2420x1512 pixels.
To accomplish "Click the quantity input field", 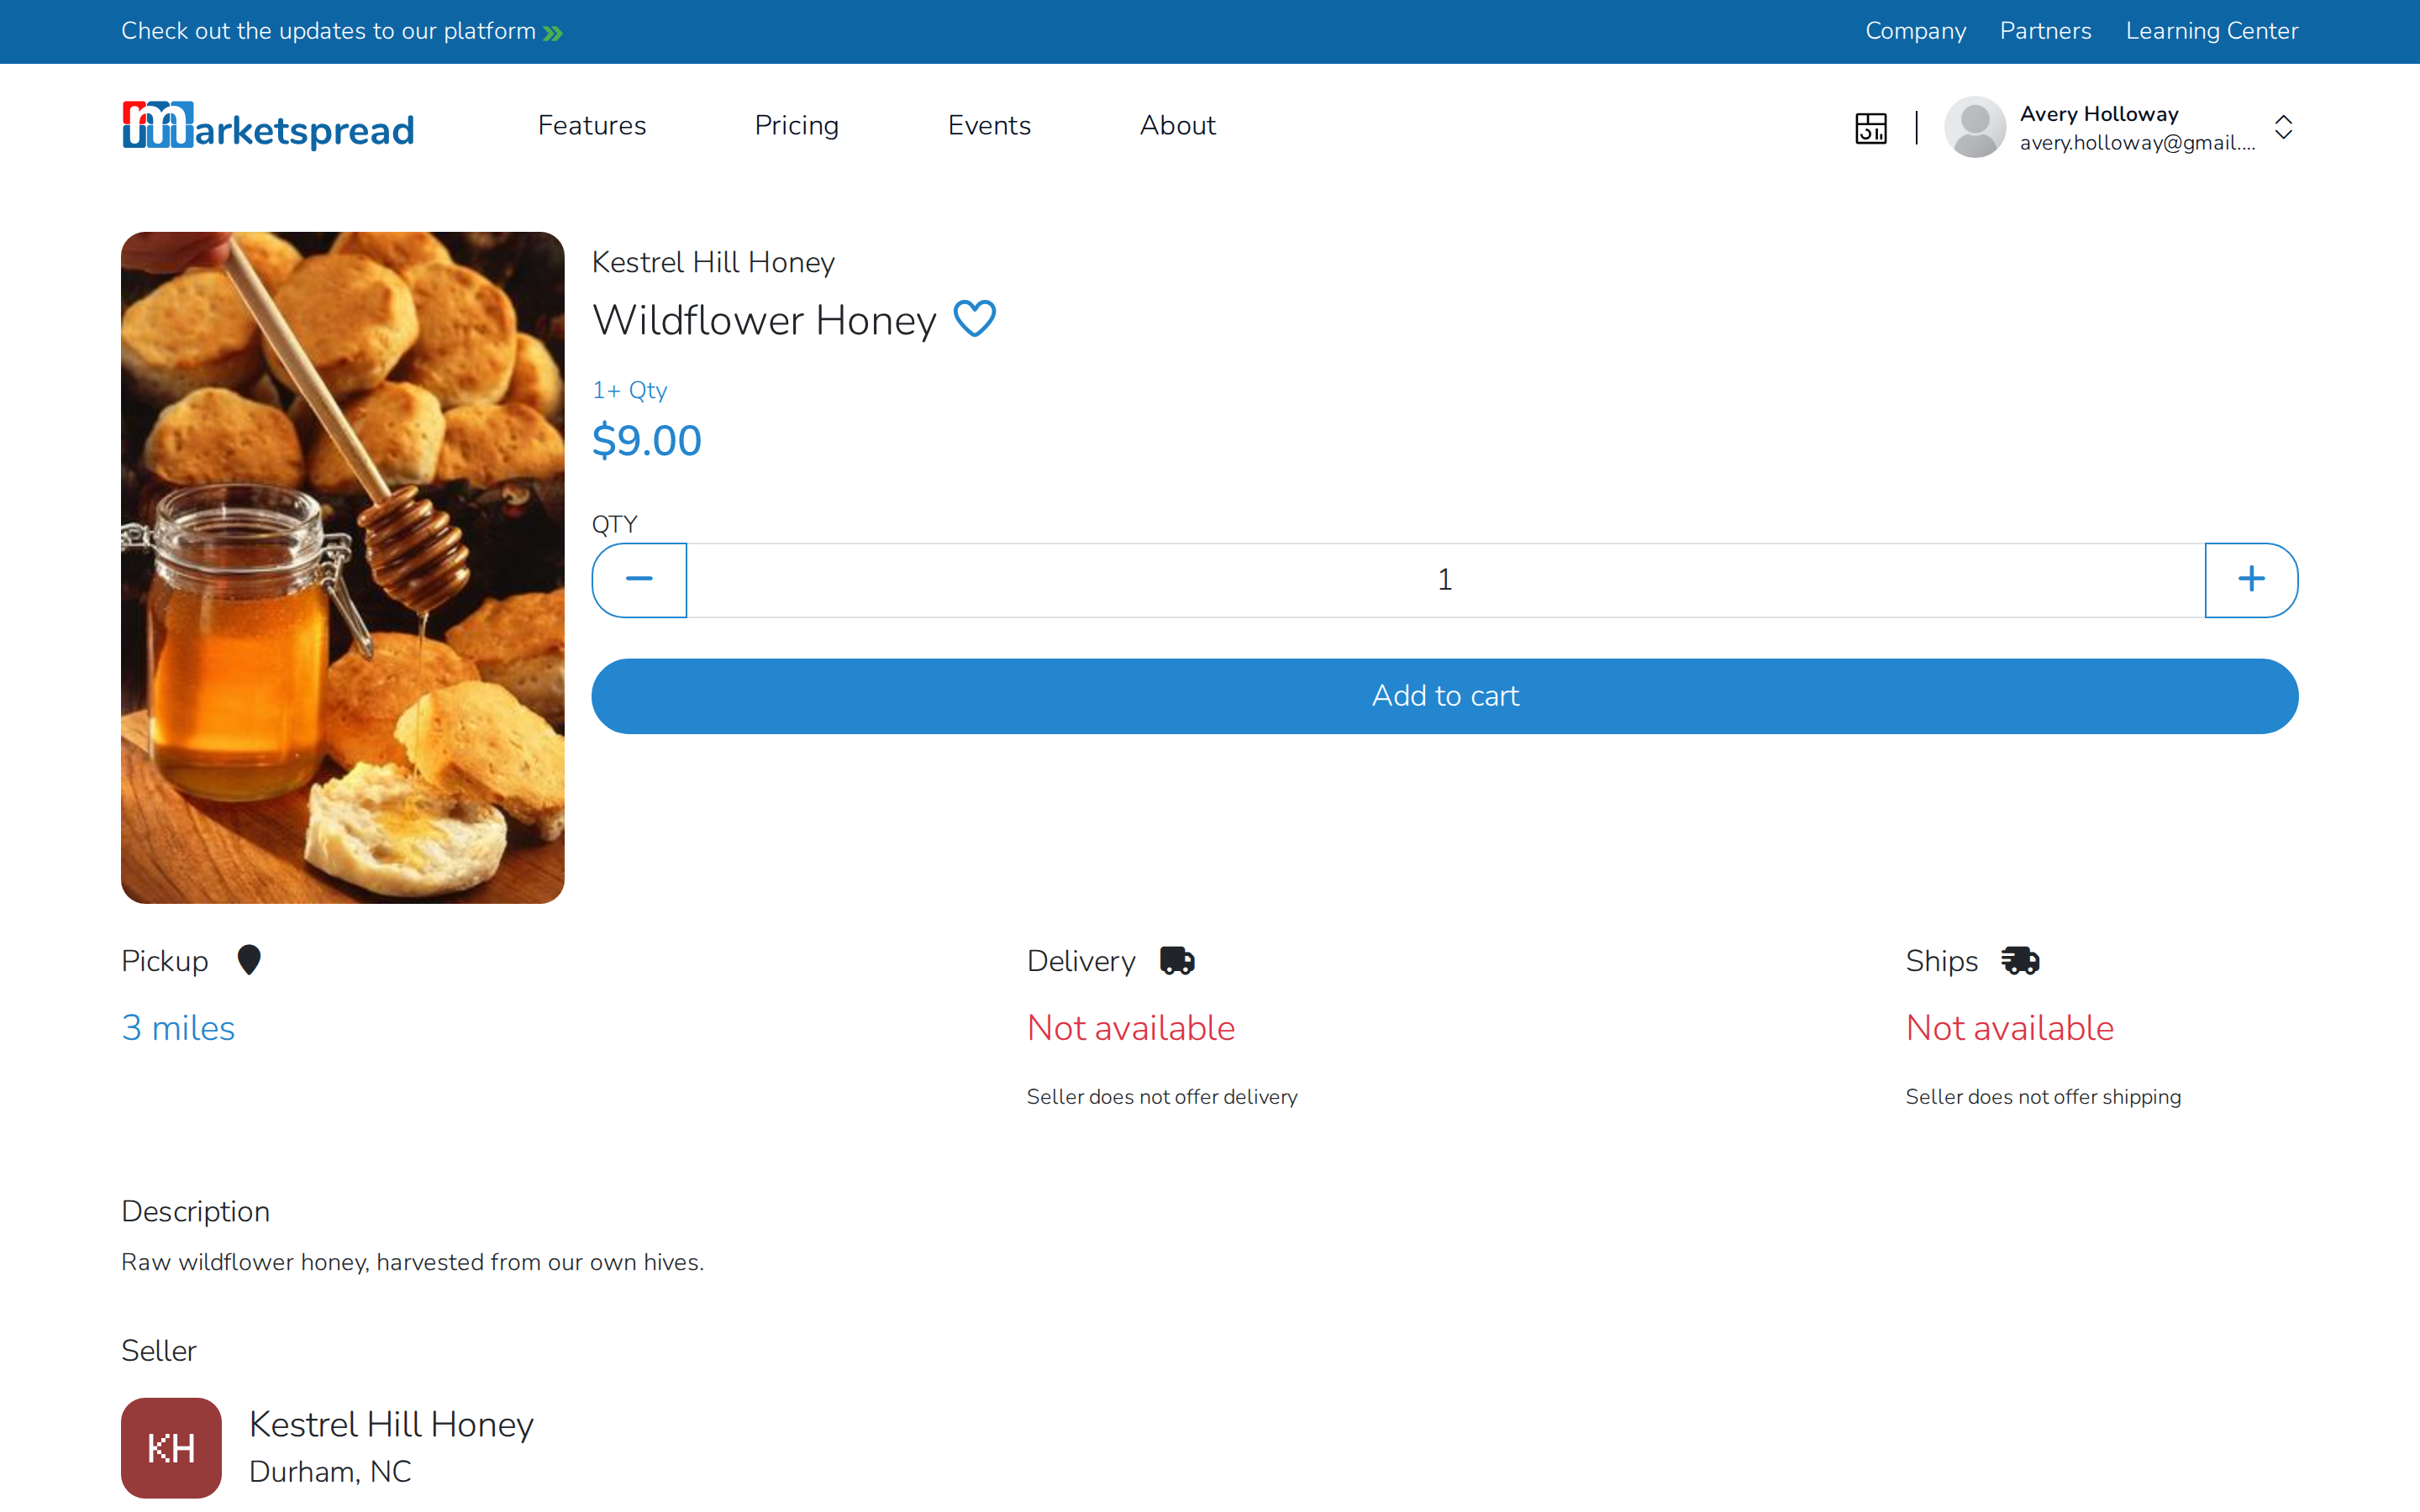I will click(x=1445, y=580).
